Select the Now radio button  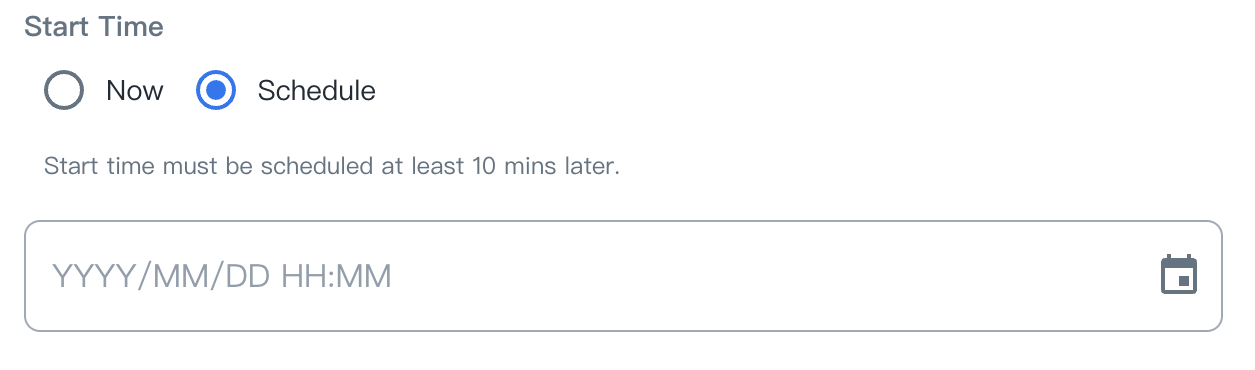[x=64, y=91]
